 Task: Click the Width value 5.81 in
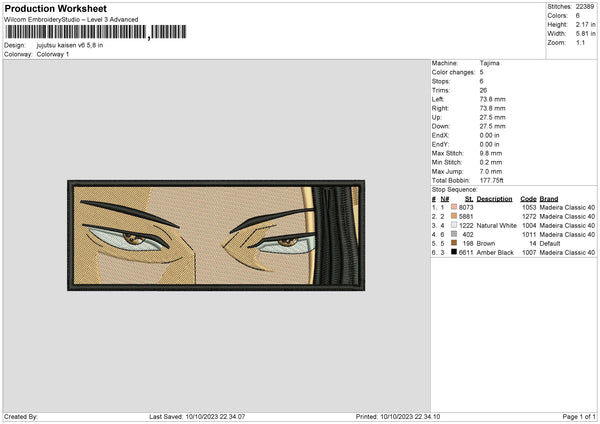585,34
